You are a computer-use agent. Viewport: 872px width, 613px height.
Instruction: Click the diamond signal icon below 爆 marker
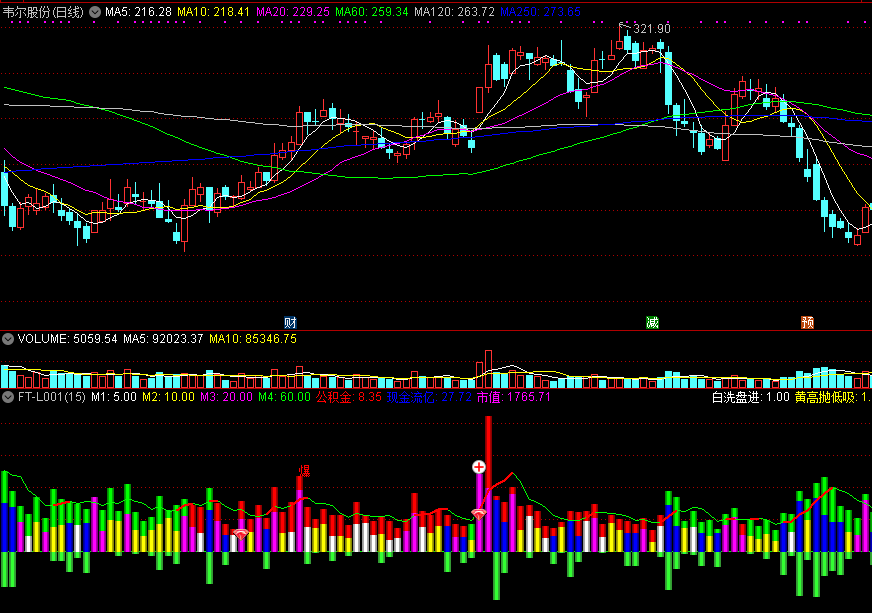(240, 535)
